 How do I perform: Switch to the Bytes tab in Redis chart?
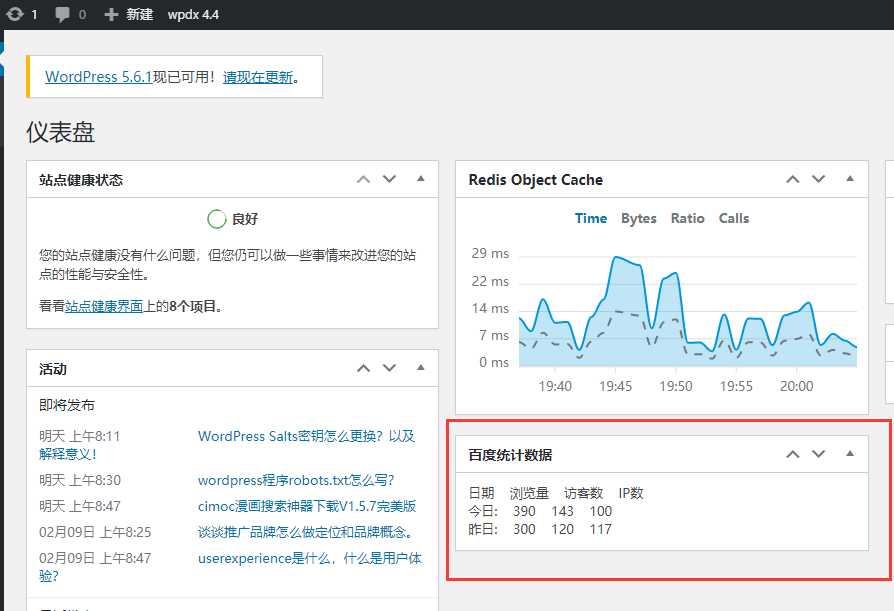639,218
